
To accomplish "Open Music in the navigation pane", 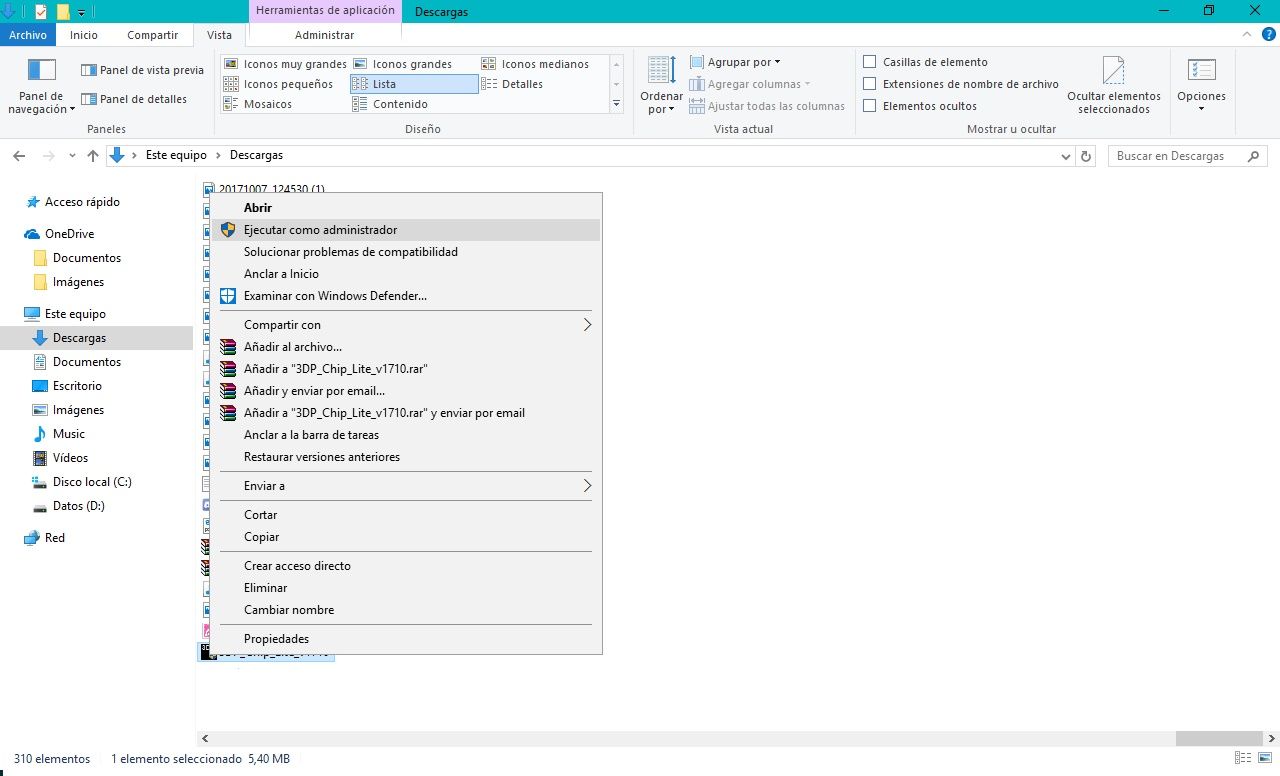I will coord(69,434).
